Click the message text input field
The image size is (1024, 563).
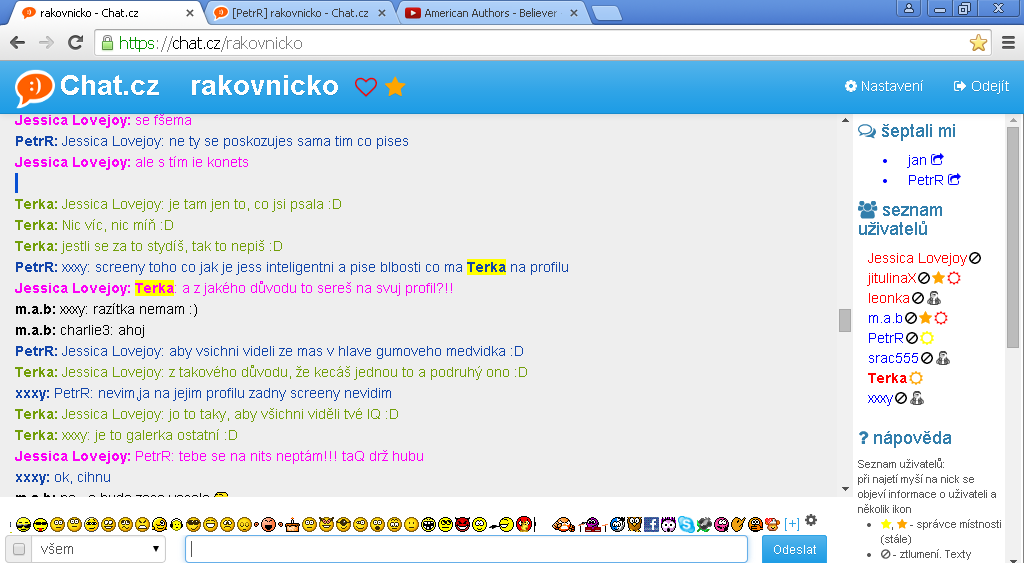pyautogui.click(x=466, y=549)
